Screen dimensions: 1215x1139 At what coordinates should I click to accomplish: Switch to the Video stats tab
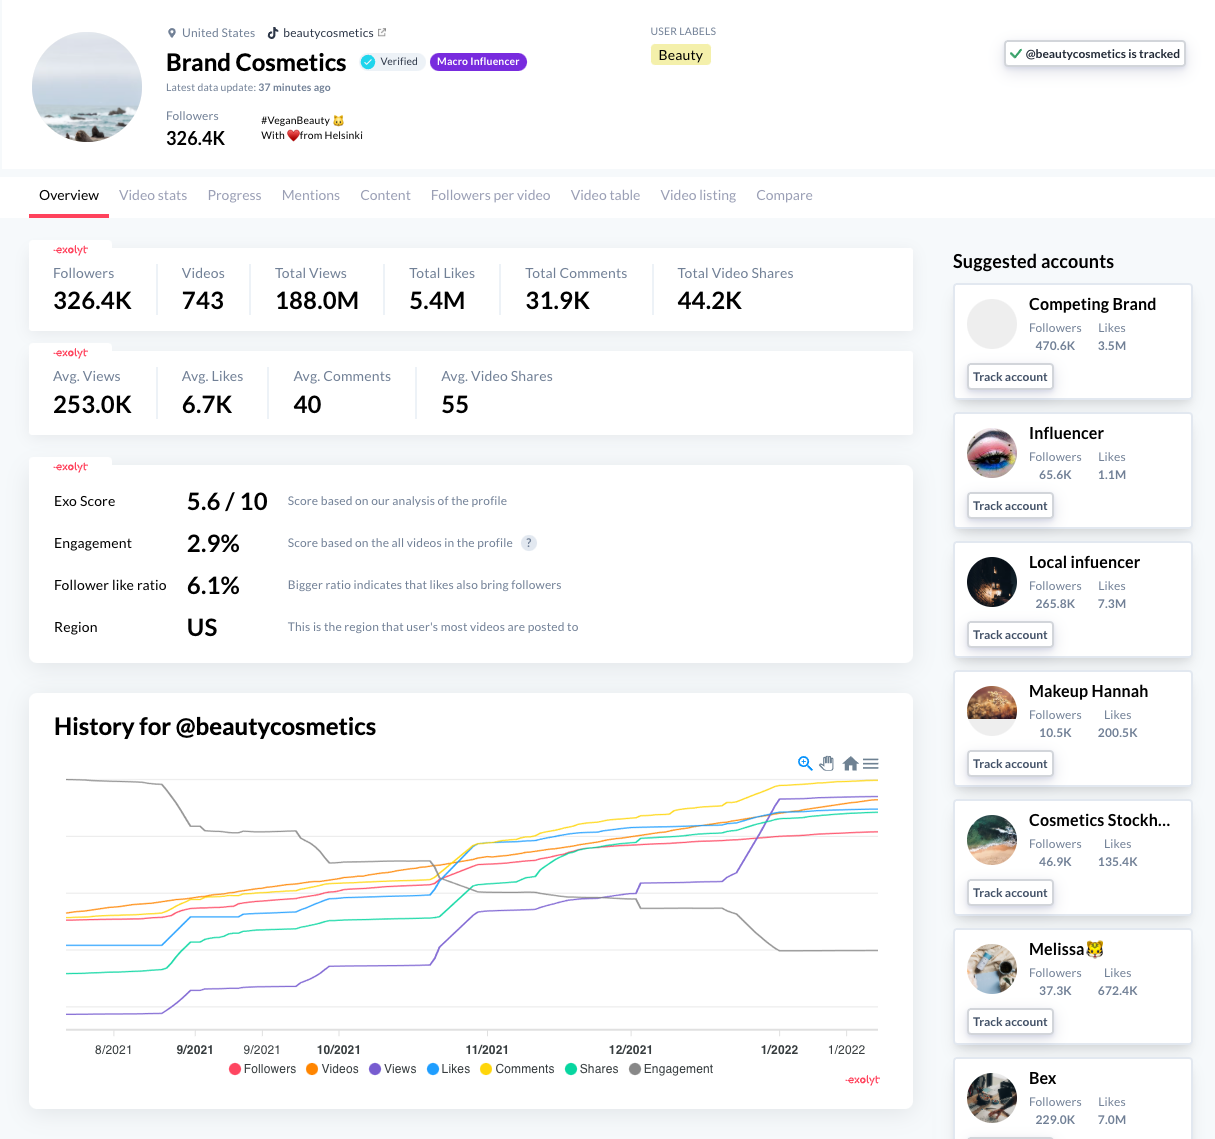coord(153,195)
